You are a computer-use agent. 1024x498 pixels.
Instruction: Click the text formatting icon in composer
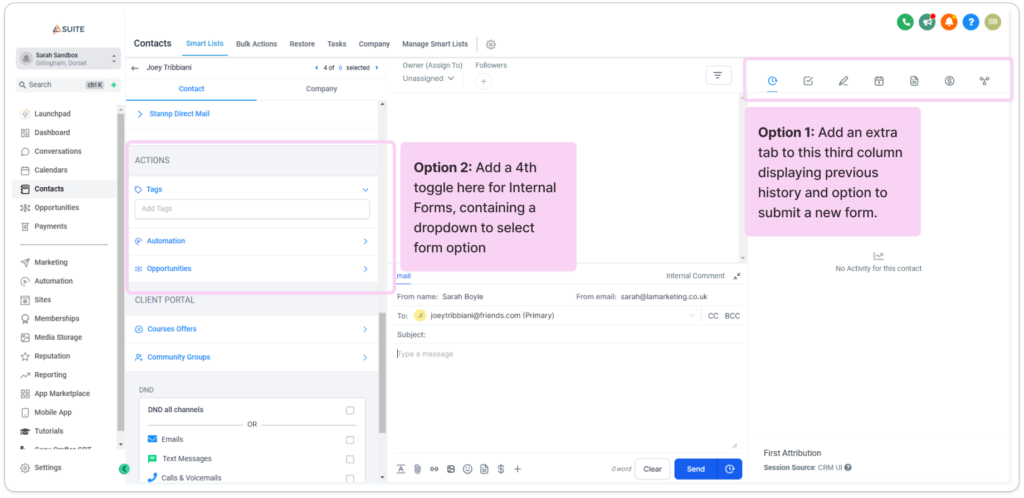[x=401, y=469]
